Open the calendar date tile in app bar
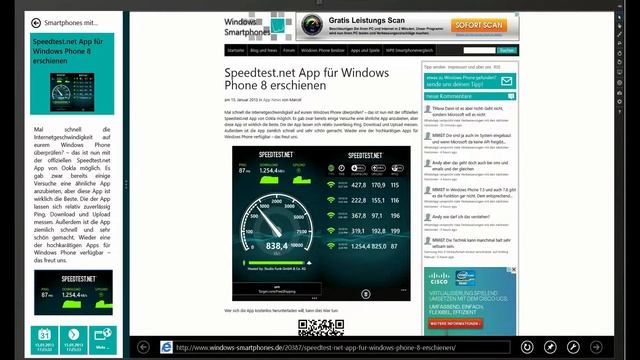This screenshot has height=360, width=640. point(44,340)
